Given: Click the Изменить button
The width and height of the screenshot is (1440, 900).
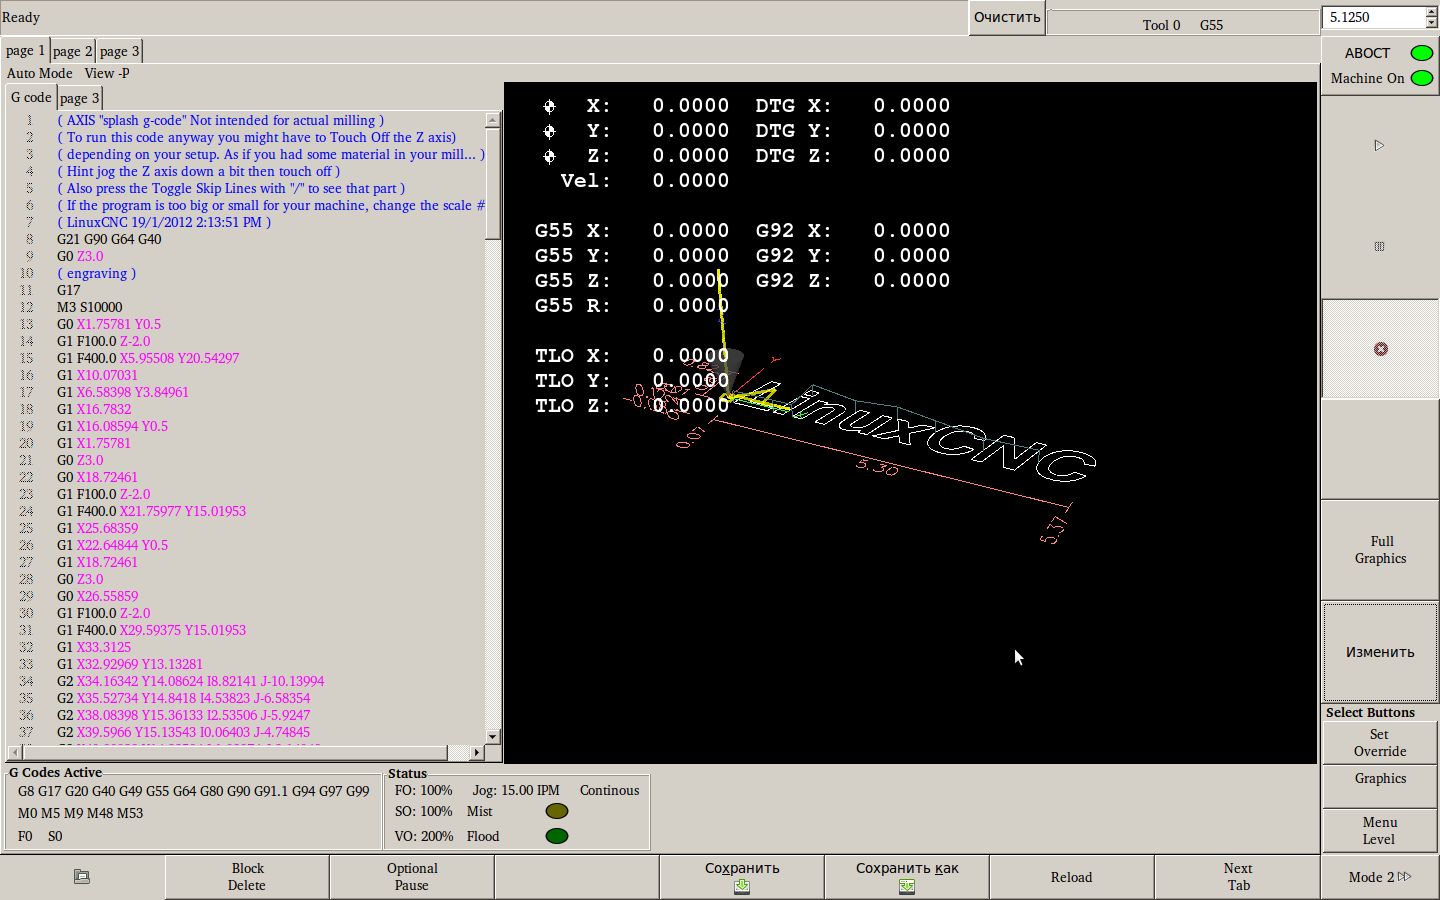Looking at the screenshot, I should pos(1380,652).
